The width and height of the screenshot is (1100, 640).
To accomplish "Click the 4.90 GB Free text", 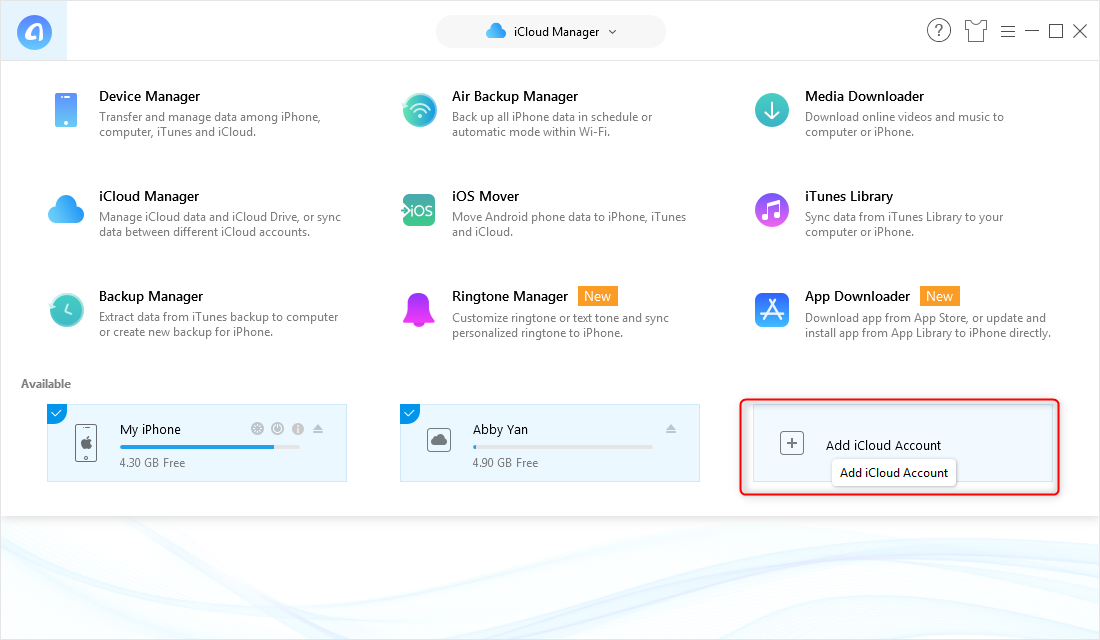I will pos(505,463).
